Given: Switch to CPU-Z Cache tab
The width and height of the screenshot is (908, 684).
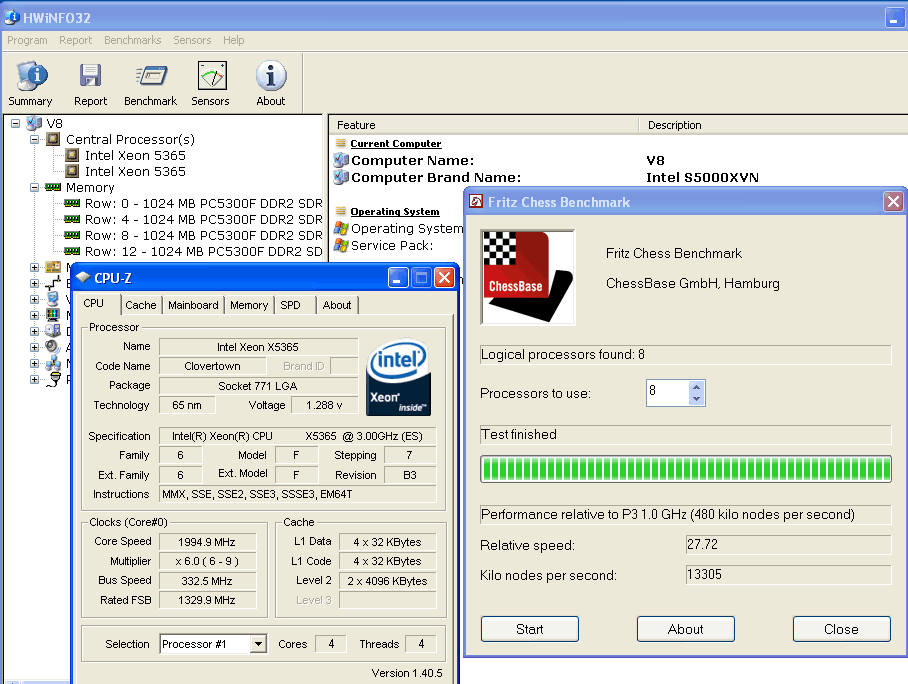Looking at the screenshot, I should point(141,305).
